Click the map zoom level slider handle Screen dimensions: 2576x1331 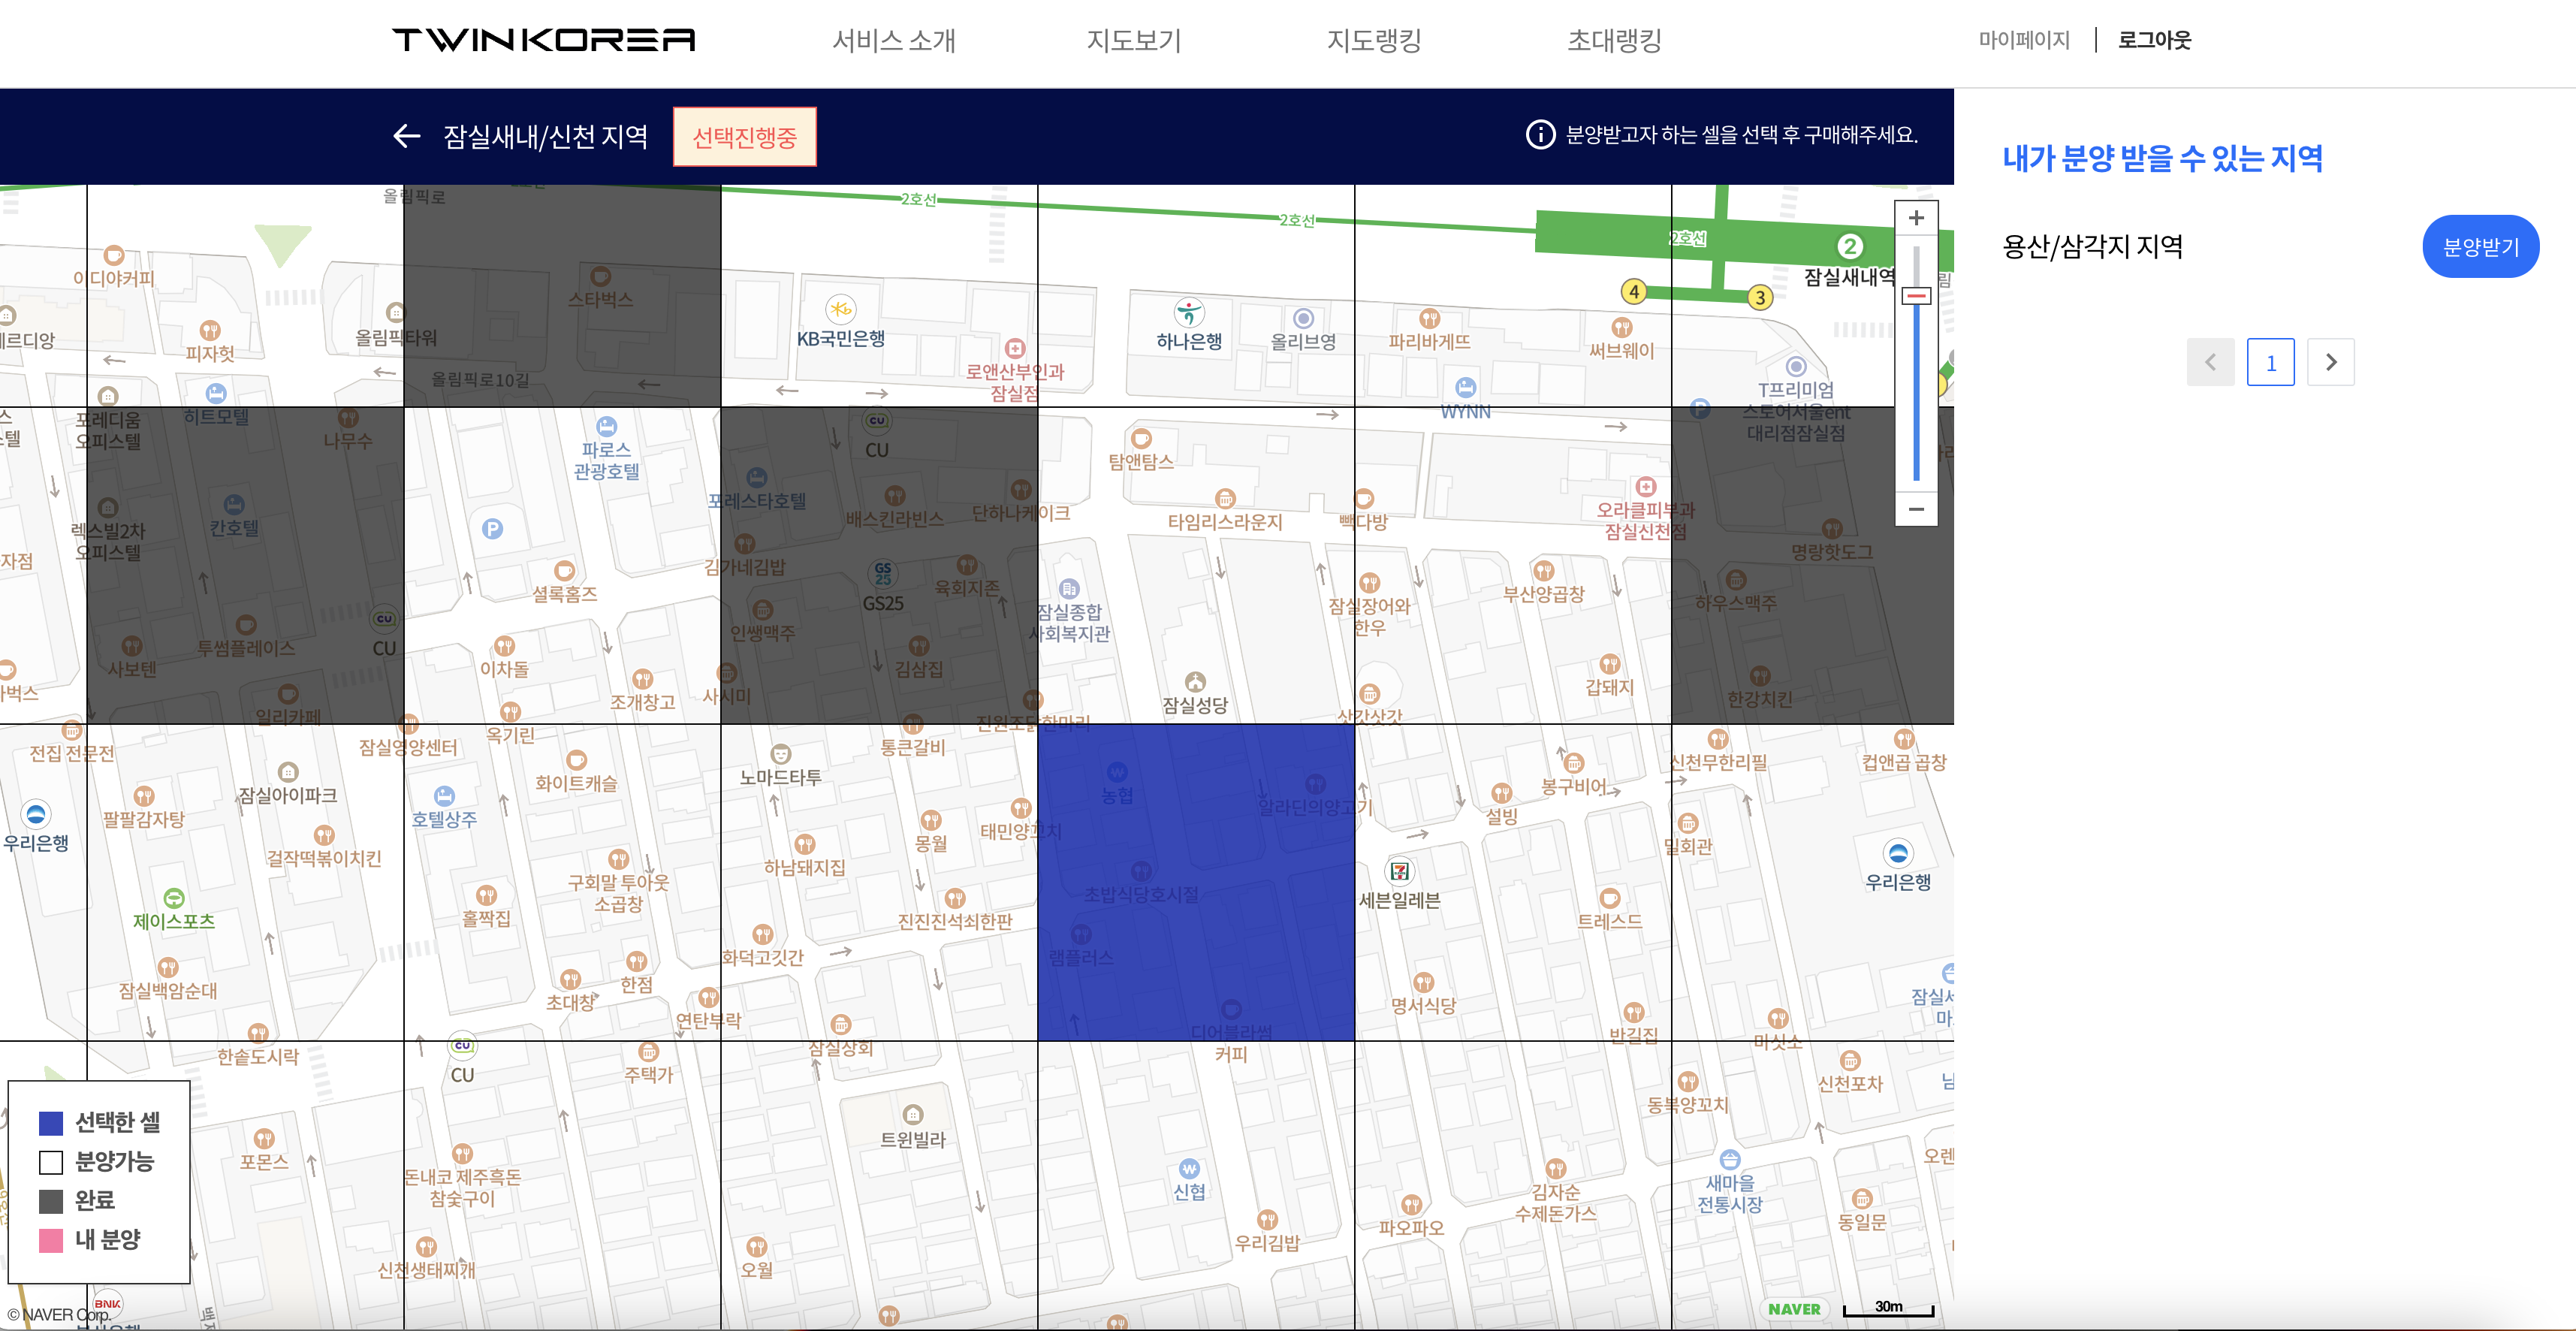point(1916,296)
